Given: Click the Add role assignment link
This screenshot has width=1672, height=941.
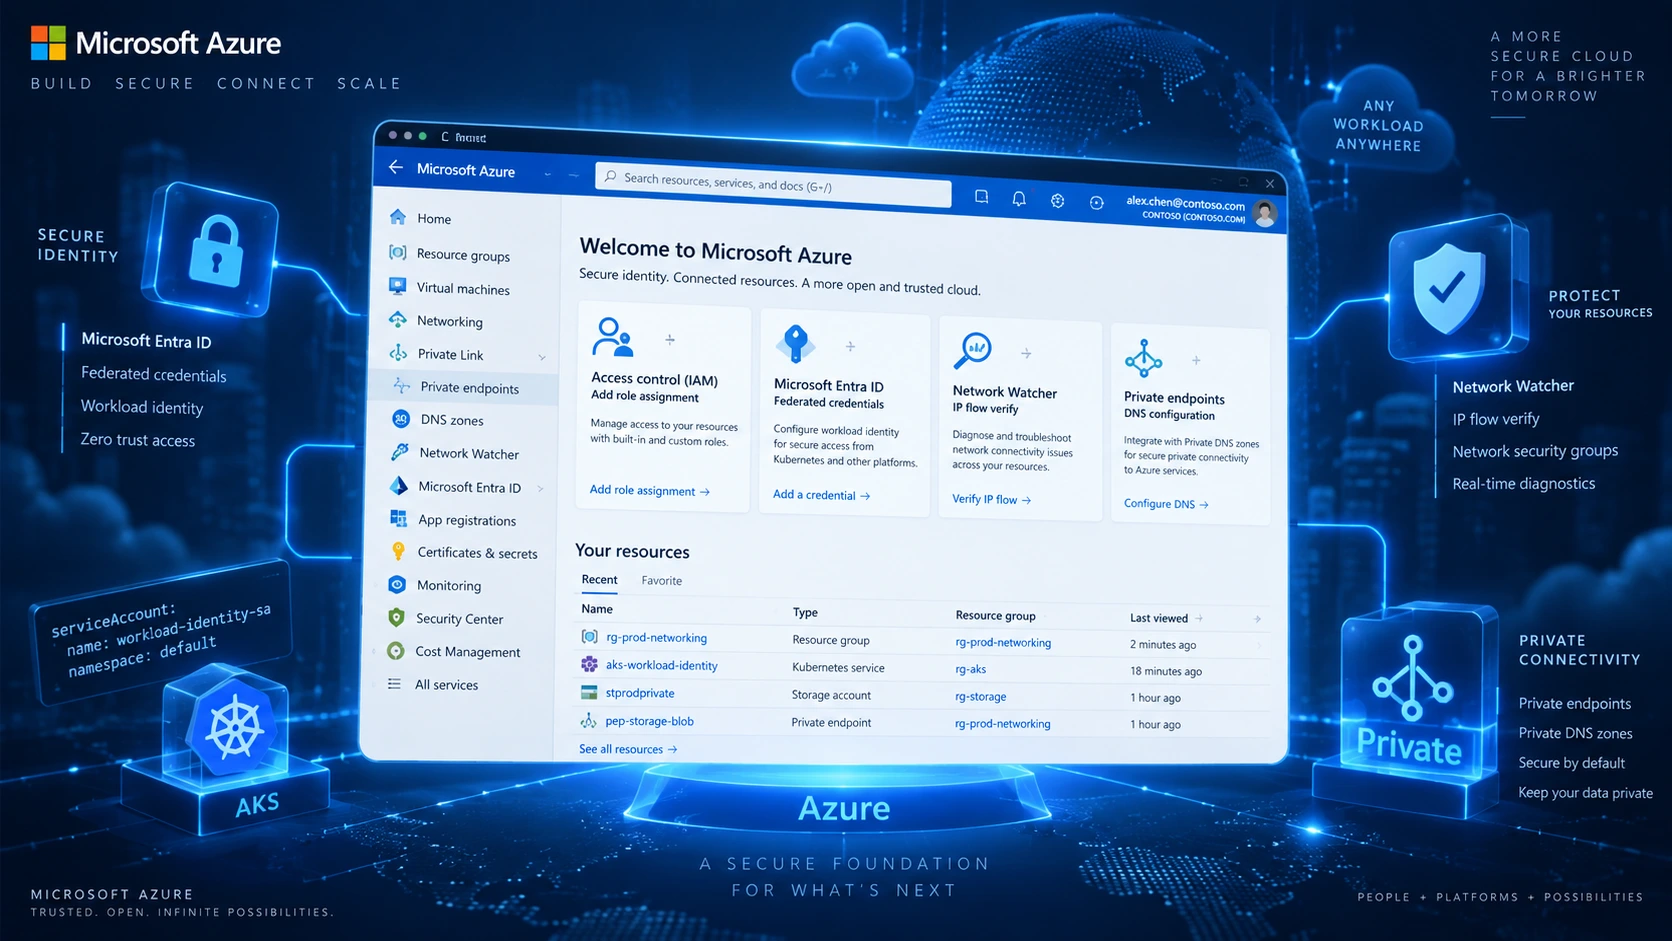Looking at the screenshot, I should pos(650,491).
